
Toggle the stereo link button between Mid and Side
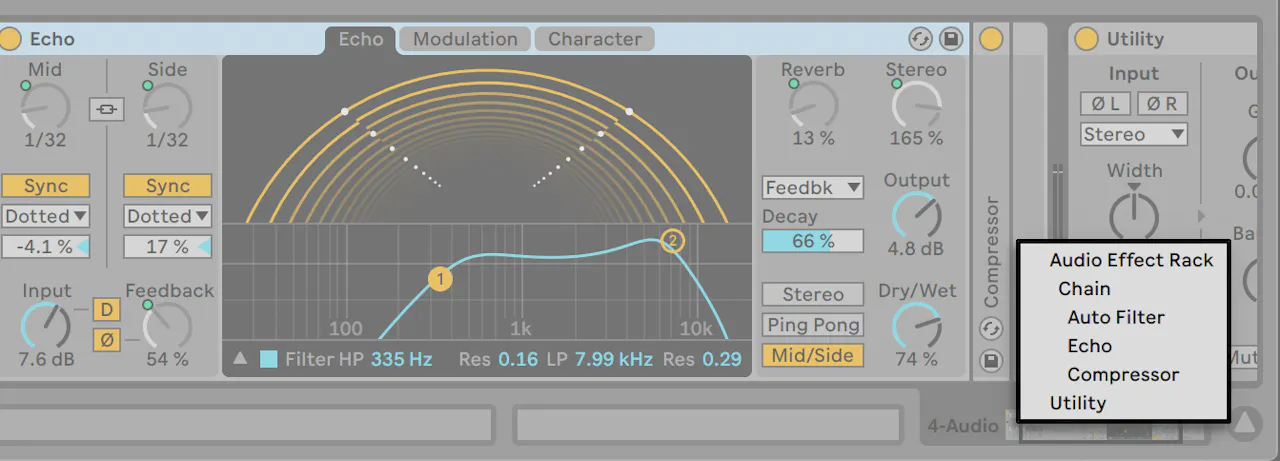[x=106, y=108]
